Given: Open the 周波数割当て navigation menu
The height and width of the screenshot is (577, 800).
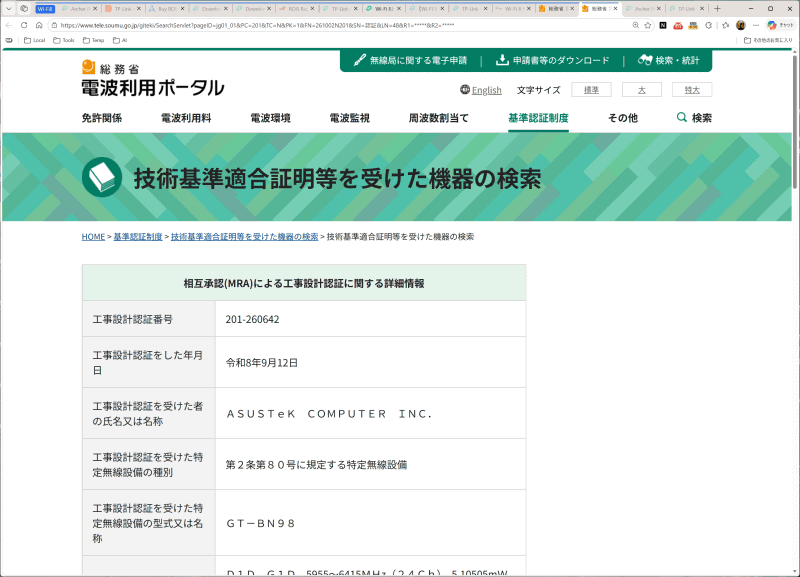Looking at the screenshot, I should pyautogui.click(x=438, y=118).
